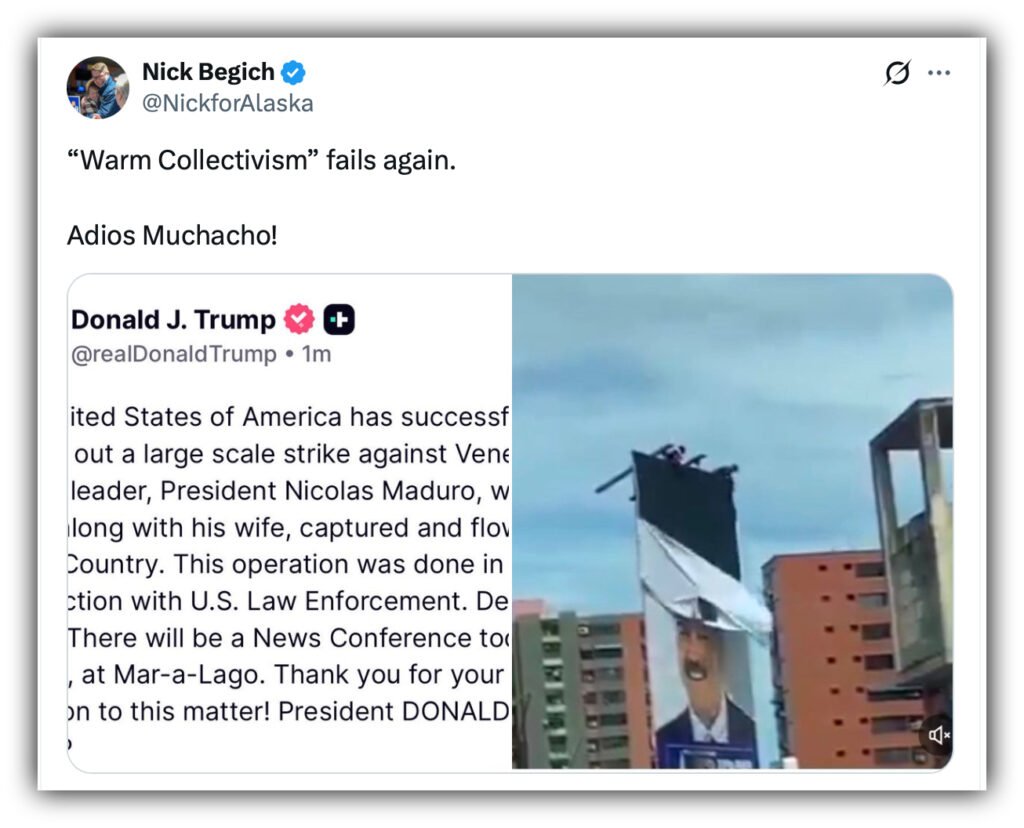Click the quoted post text about Venezuela strike
The width and height of the screenshot is (1024, 828).
coord(289,564)
